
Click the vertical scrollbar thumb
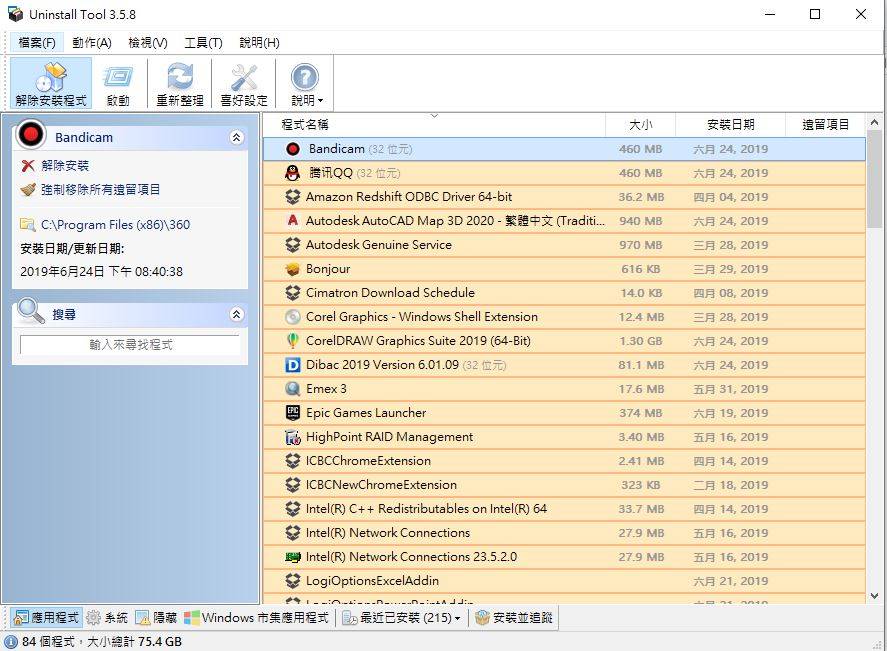[x=875, y=179]
